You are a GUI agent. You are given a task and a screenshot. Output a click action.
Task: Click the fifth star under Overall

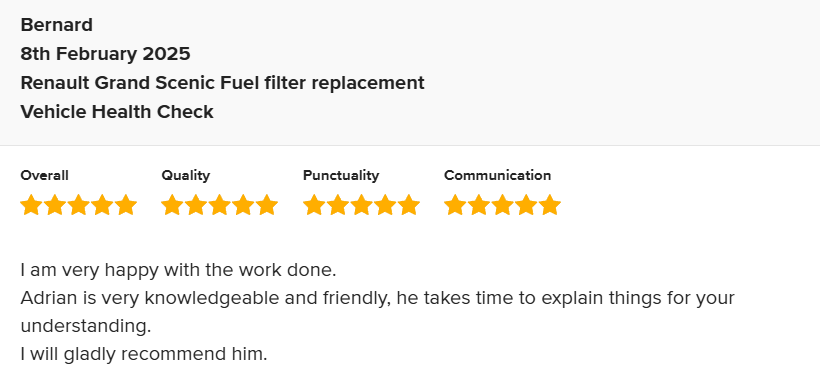click(126, 205)
